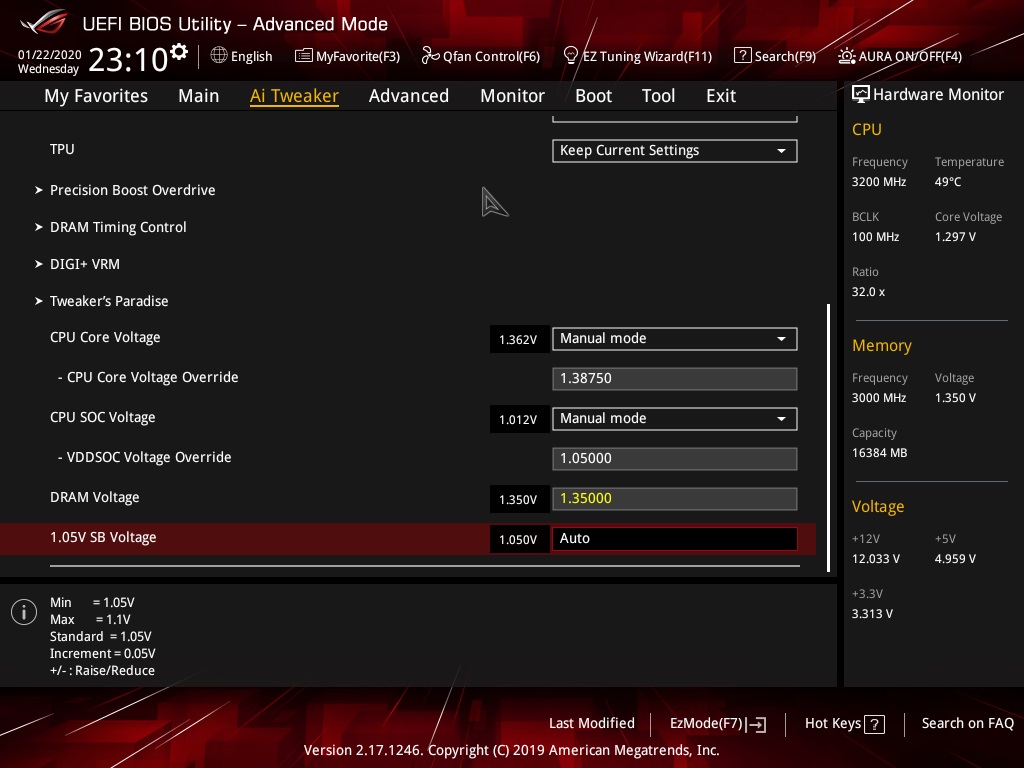
Task: Switch to Main tab
Action: pos(199,96)
